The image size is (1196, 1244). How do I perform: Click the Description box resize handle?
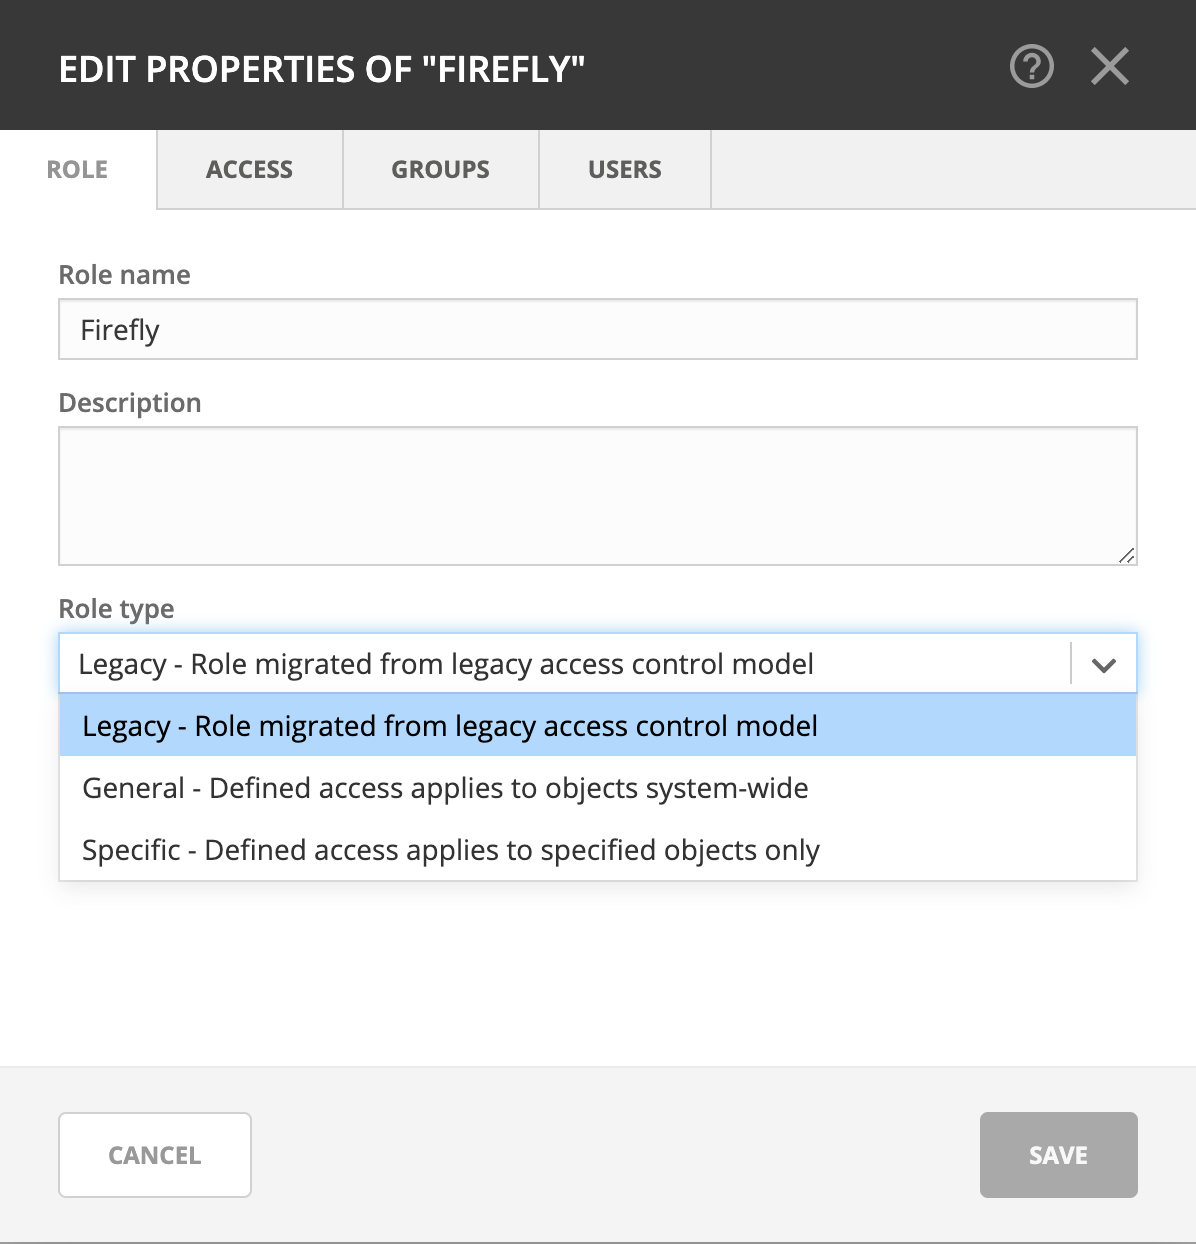coord(1126,555)
